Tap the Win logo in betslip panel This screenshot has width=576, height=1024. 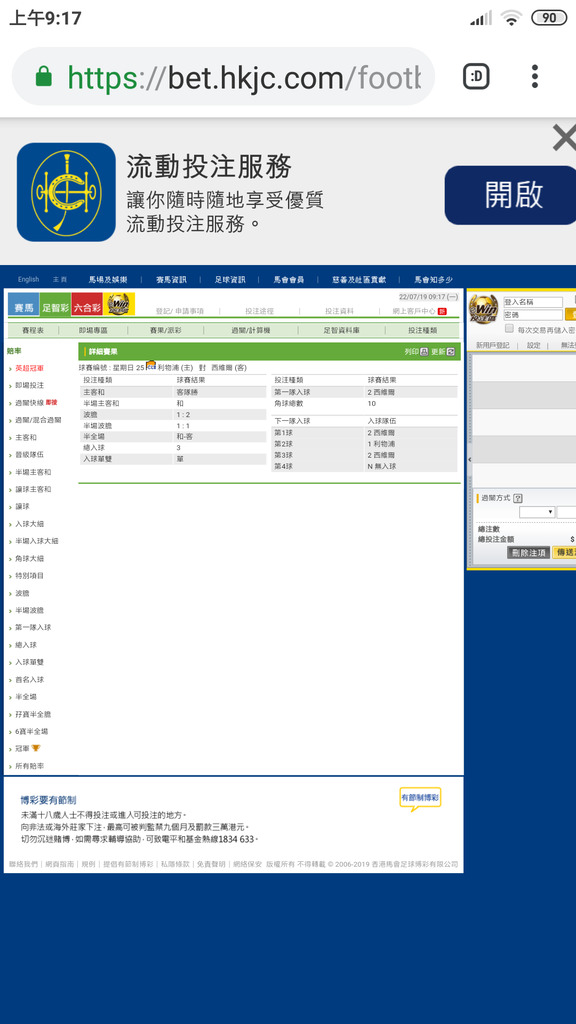click(484, 308)
